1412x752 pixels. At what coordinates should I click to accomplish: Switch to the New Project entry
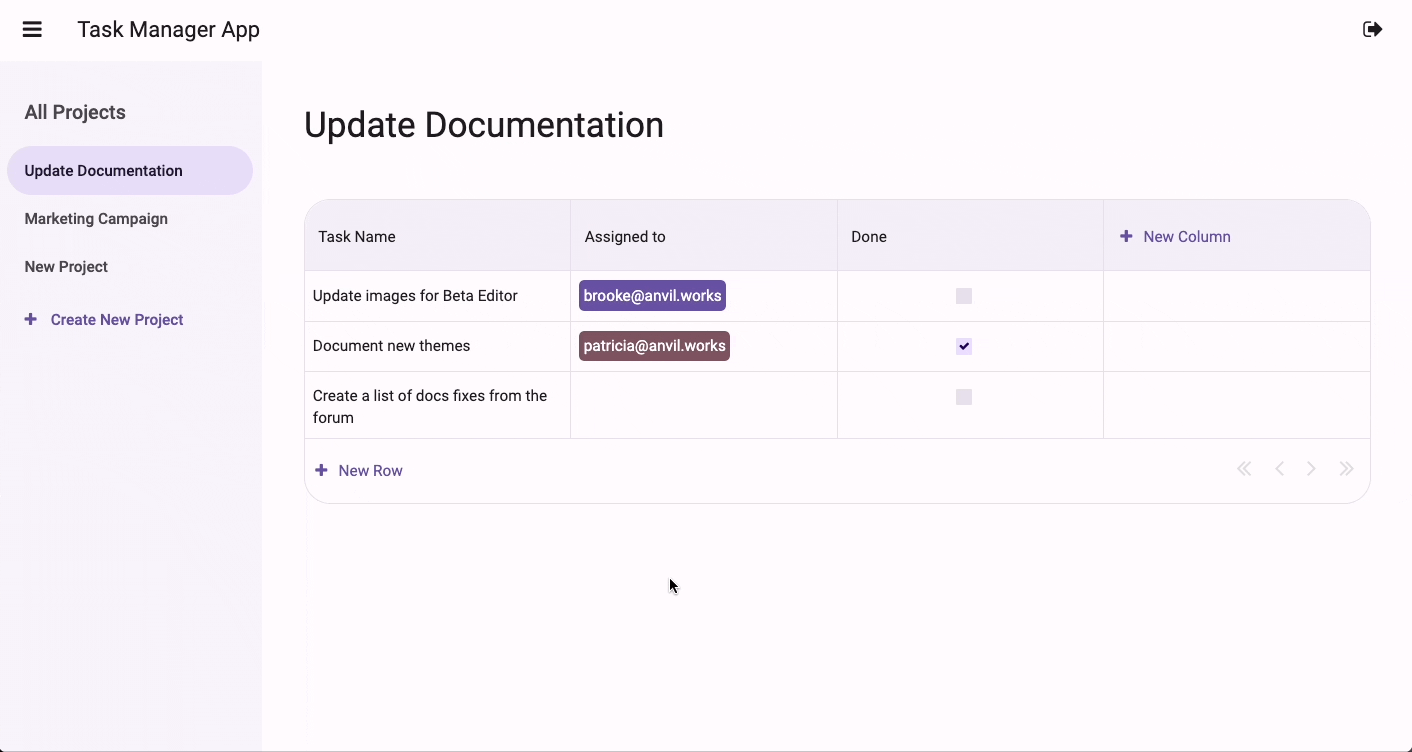pyautogui.click(x=66, y=266)
